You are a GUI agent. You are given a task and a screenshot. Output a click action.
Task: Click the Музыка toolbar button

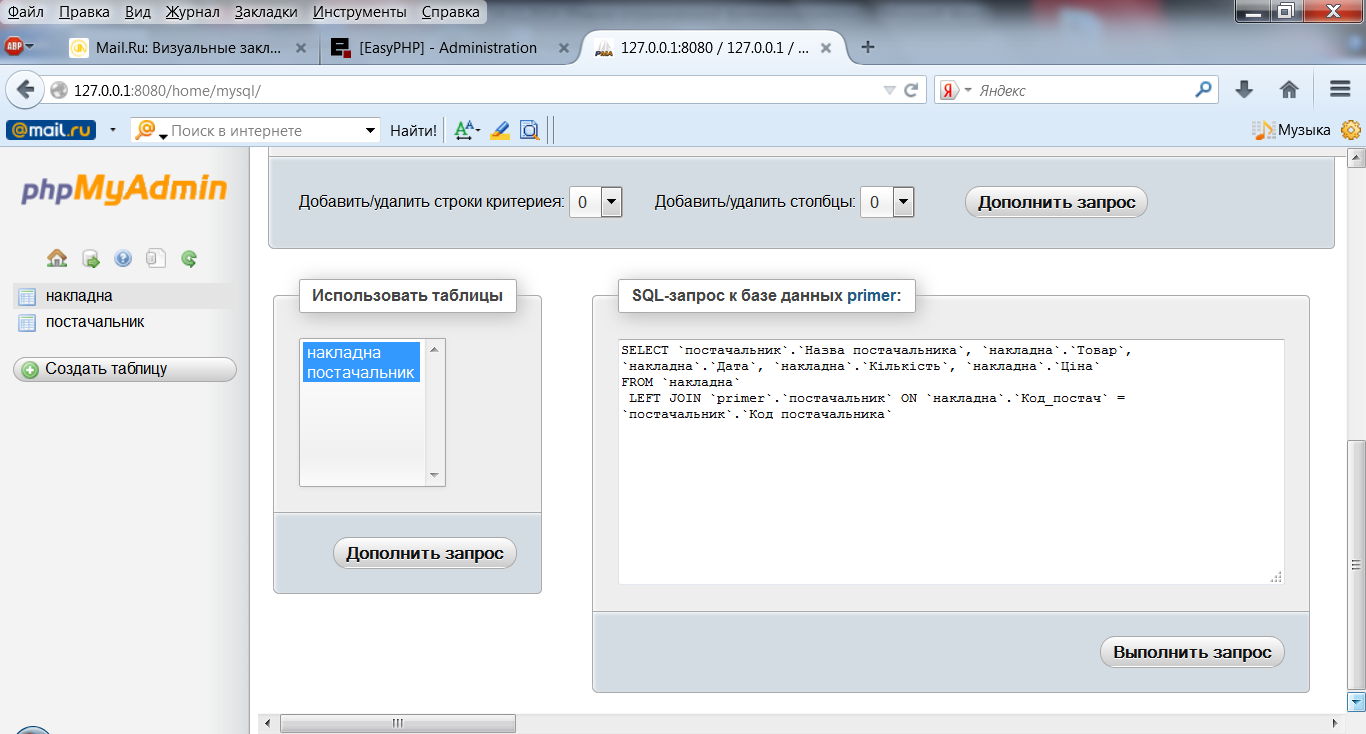click(1292, 130)
